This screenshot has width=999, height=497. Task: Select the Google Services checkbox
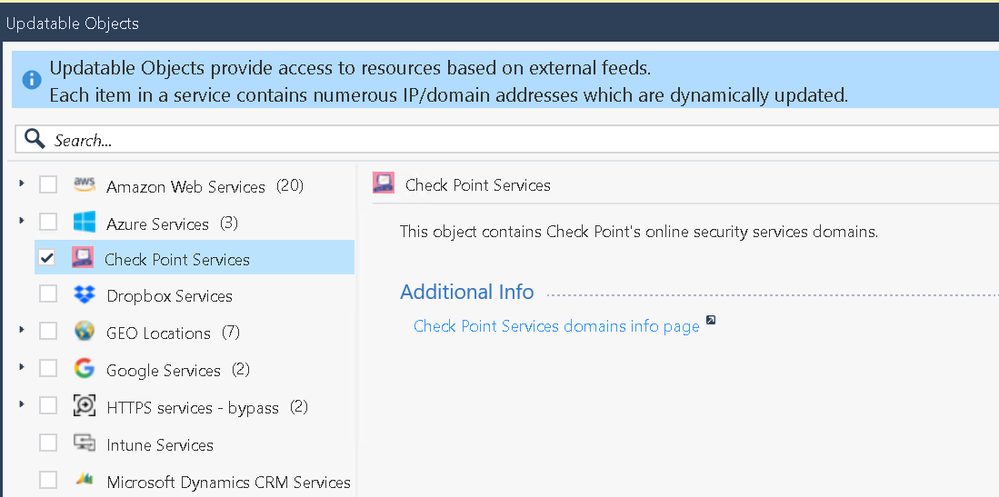(x=48, y=368)
